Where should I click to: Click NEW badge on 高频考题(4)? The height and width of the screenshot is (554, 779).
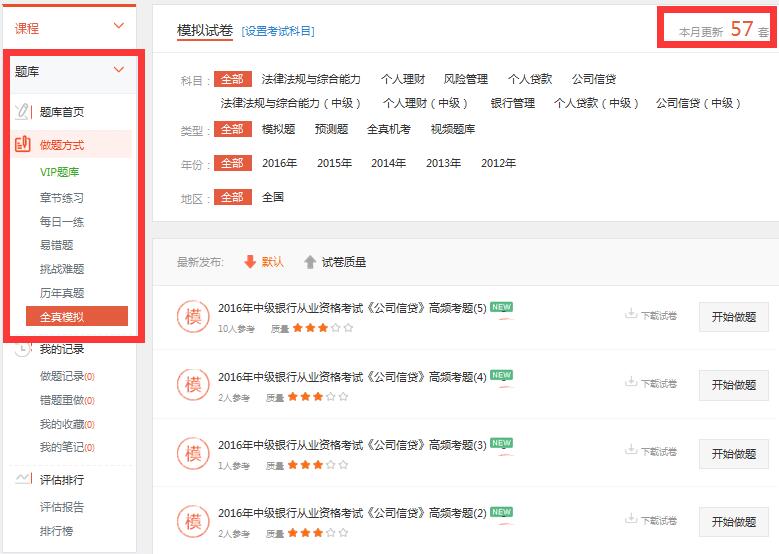(501, 375)
